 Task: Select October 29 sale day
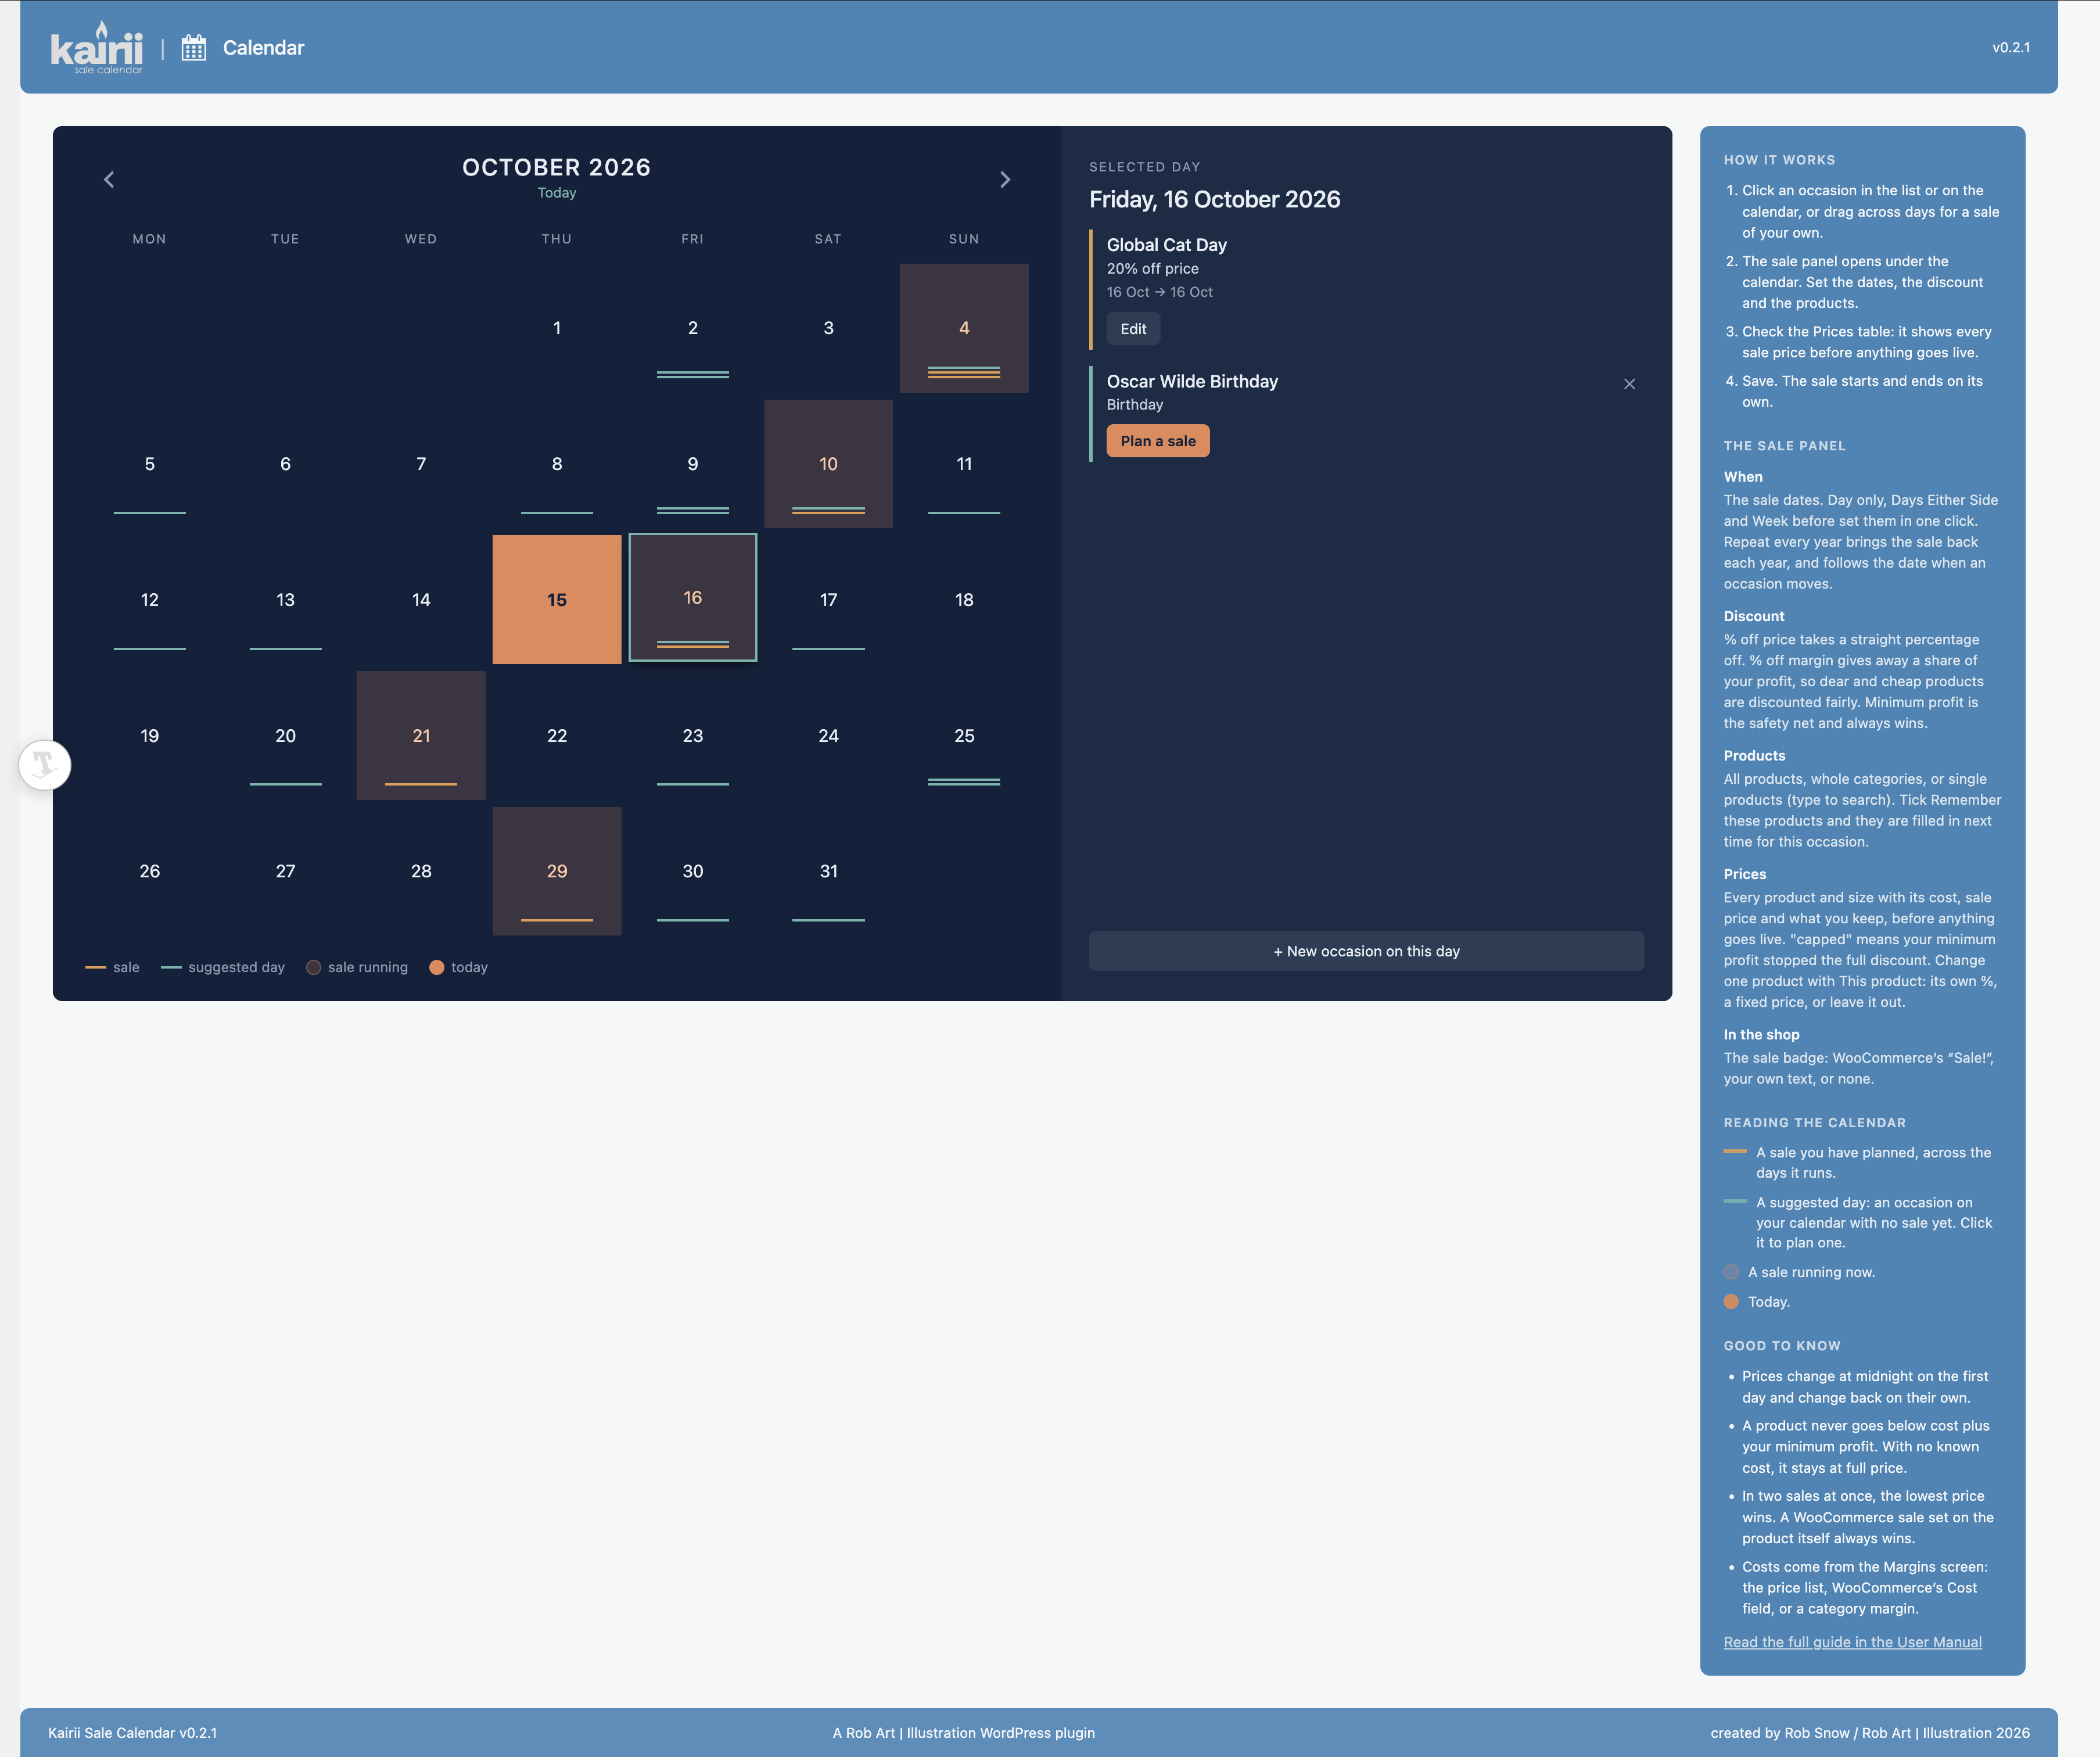(x=557, y=871)
